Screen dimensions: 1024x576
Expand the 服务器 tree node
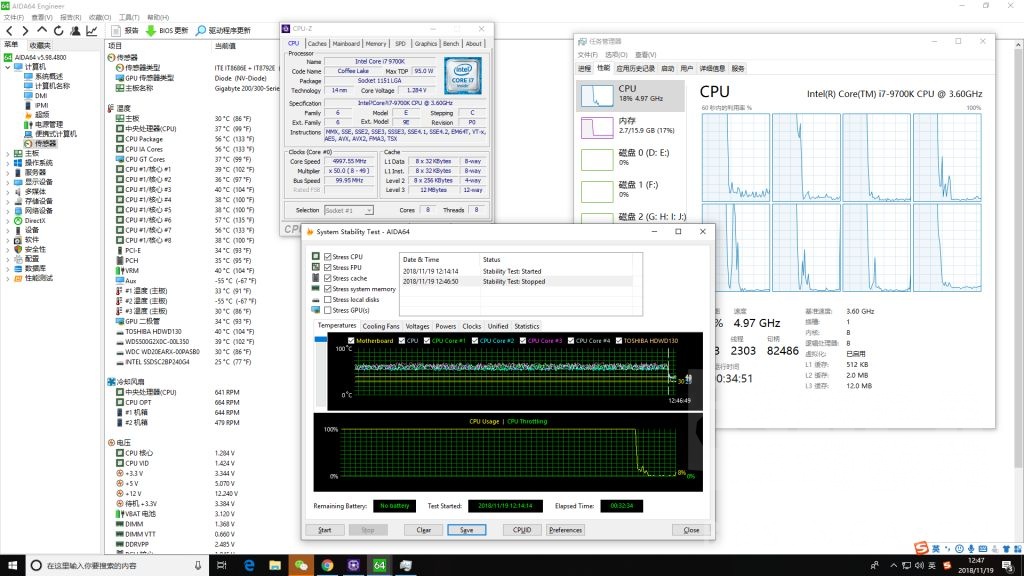pos(8,172)
